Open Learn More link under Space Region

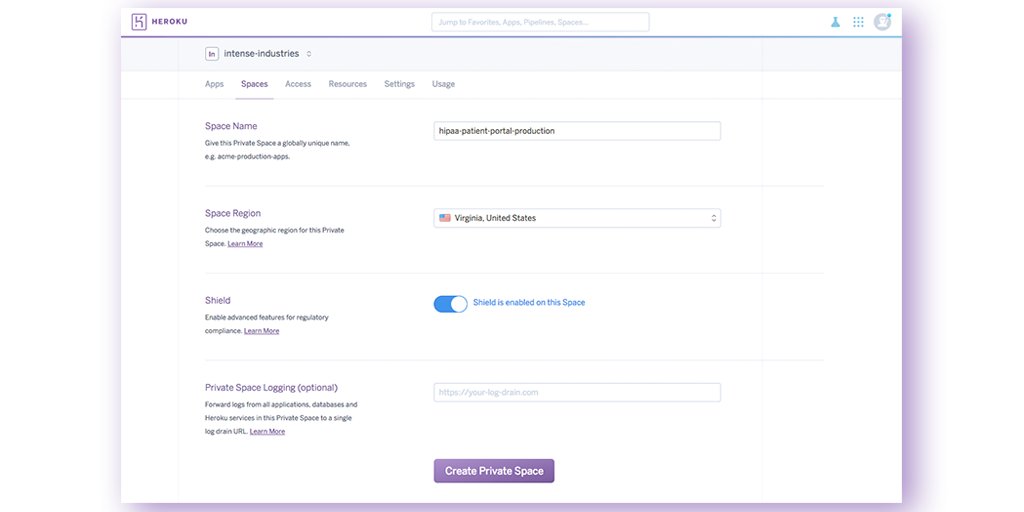click(245, 244)
